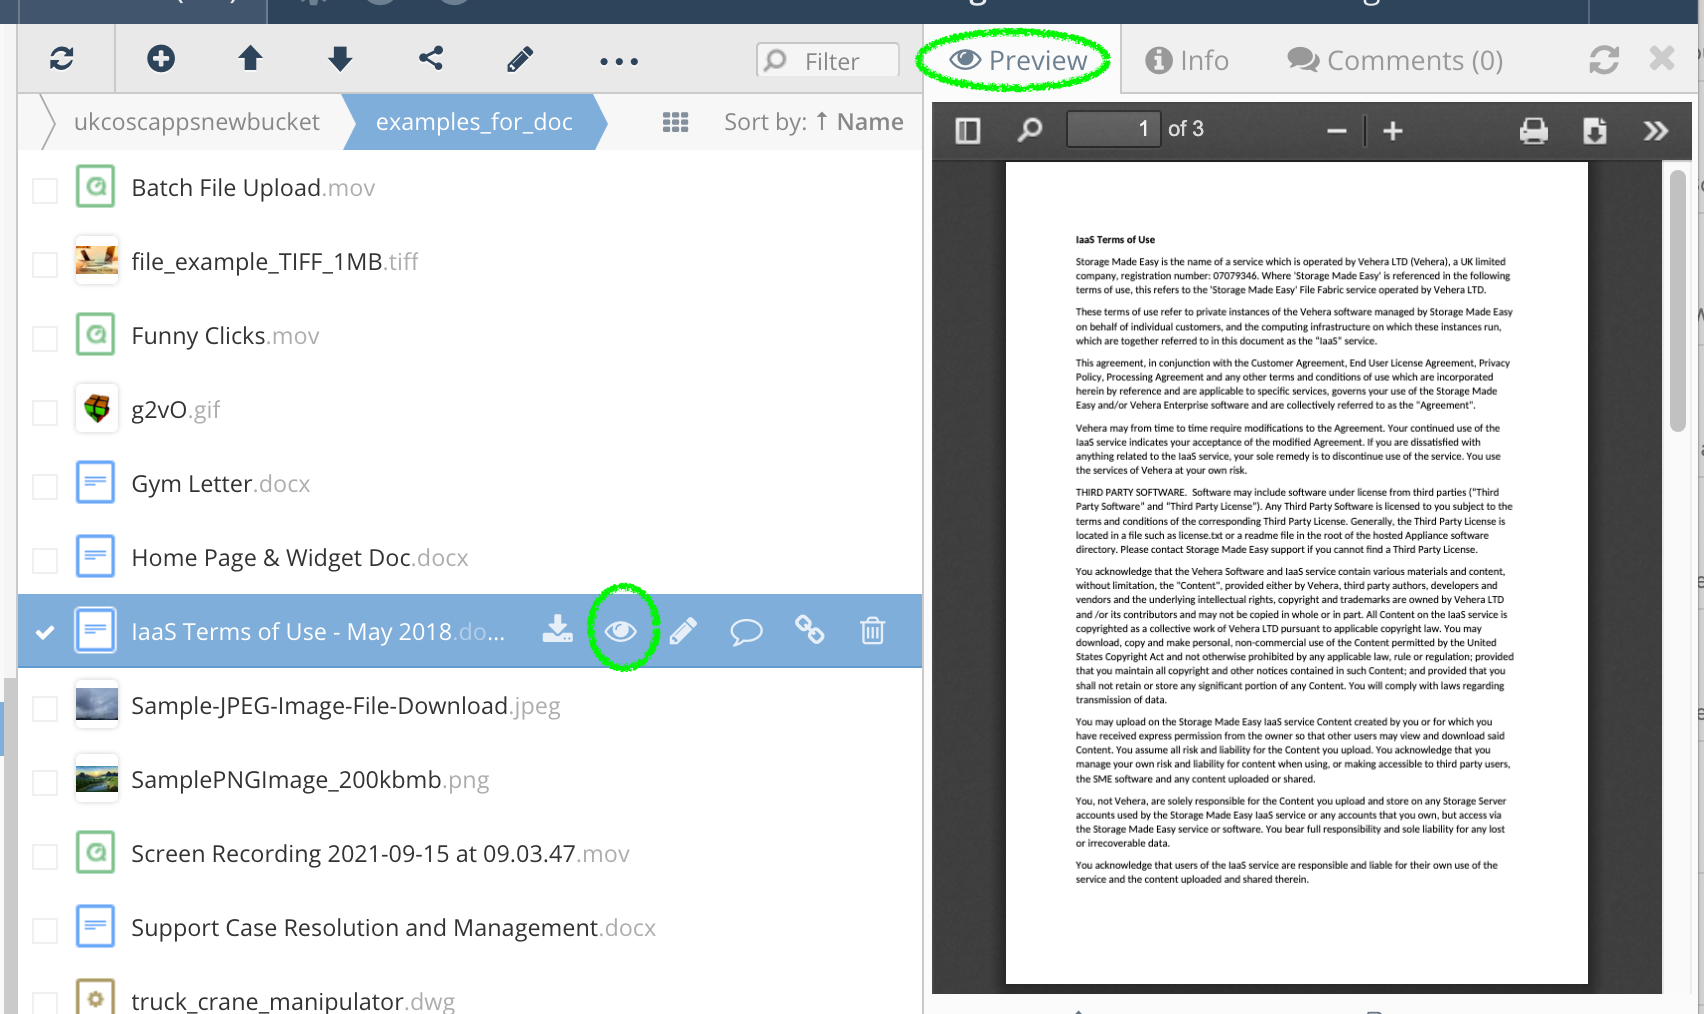The image size is (1704, 1014).
Task: Delete the IaaS Terms file via trash icon
Action: point(872,631)
